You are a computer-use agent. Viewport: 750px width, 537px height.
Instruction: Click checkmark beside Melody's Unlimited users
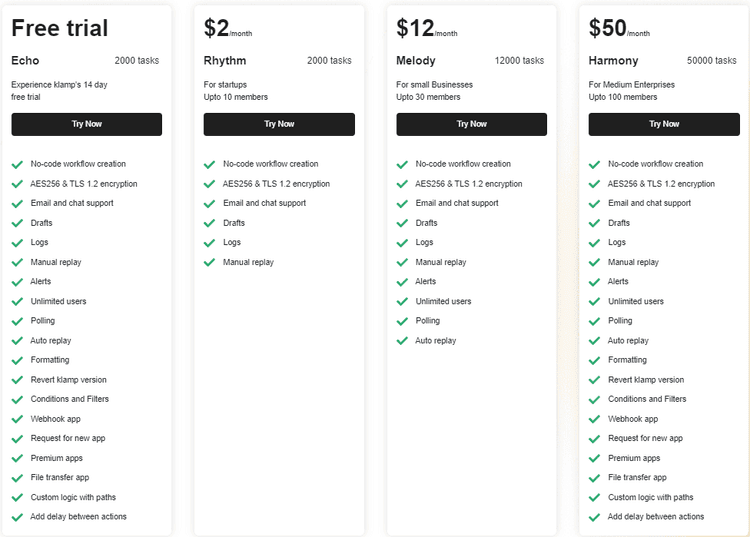(402, 302)
